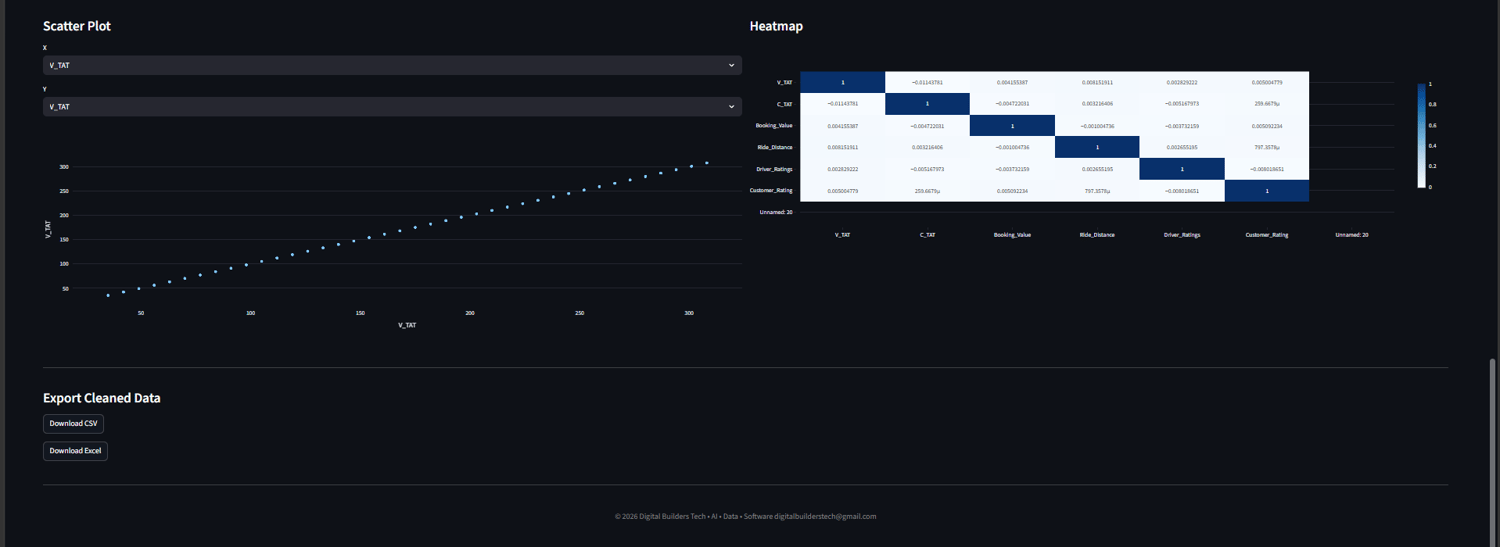1500x547 pixels.
Task: Open the Y axis V_TAT dropdown
Action: pyautogui.click(x=392, y=106)
